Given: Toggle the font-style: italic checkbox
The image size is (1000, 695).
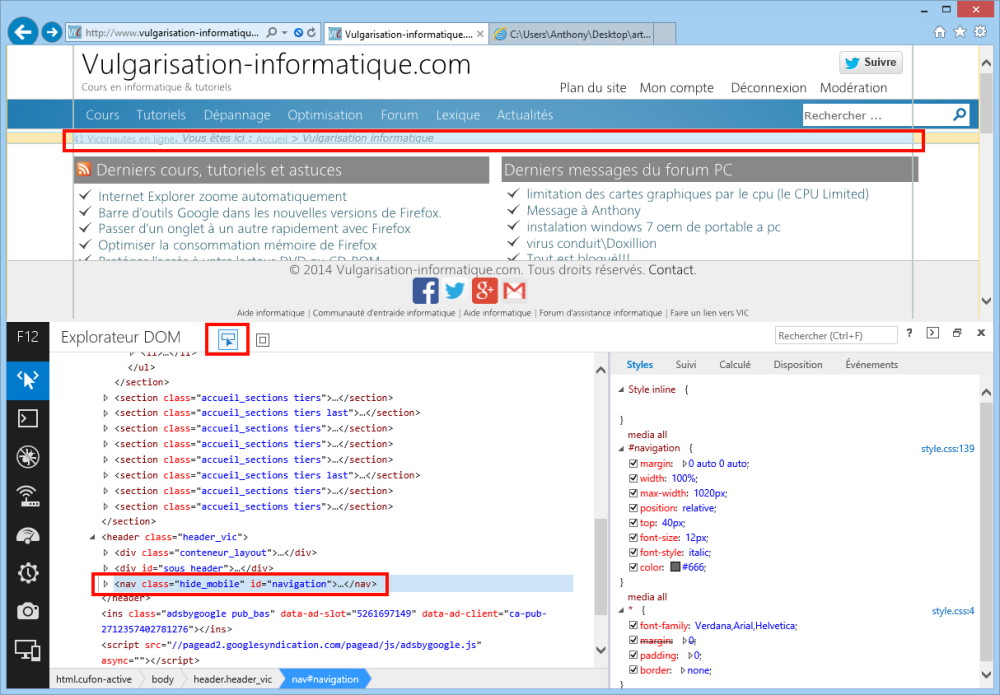Looking at the screenshot, I should [633, 552].
